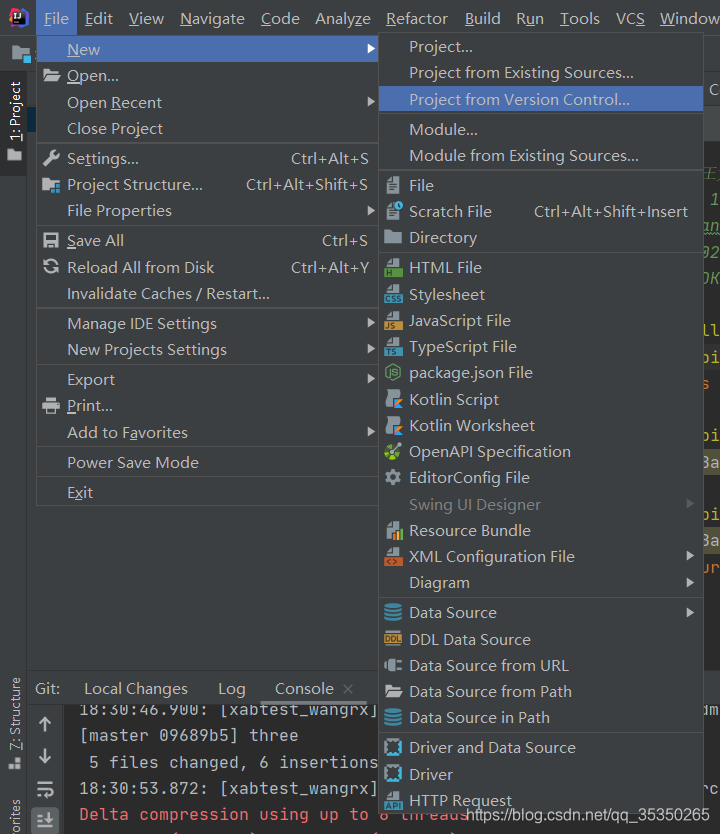Click the up arrow in Git console
This screenshot has width=720, height=834.
[45, 724]
